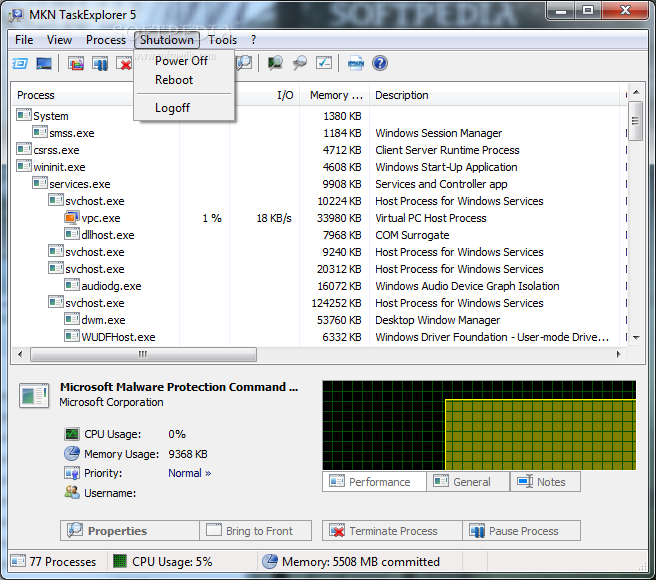Click the Bring to Front button

(x=256, y=531)
